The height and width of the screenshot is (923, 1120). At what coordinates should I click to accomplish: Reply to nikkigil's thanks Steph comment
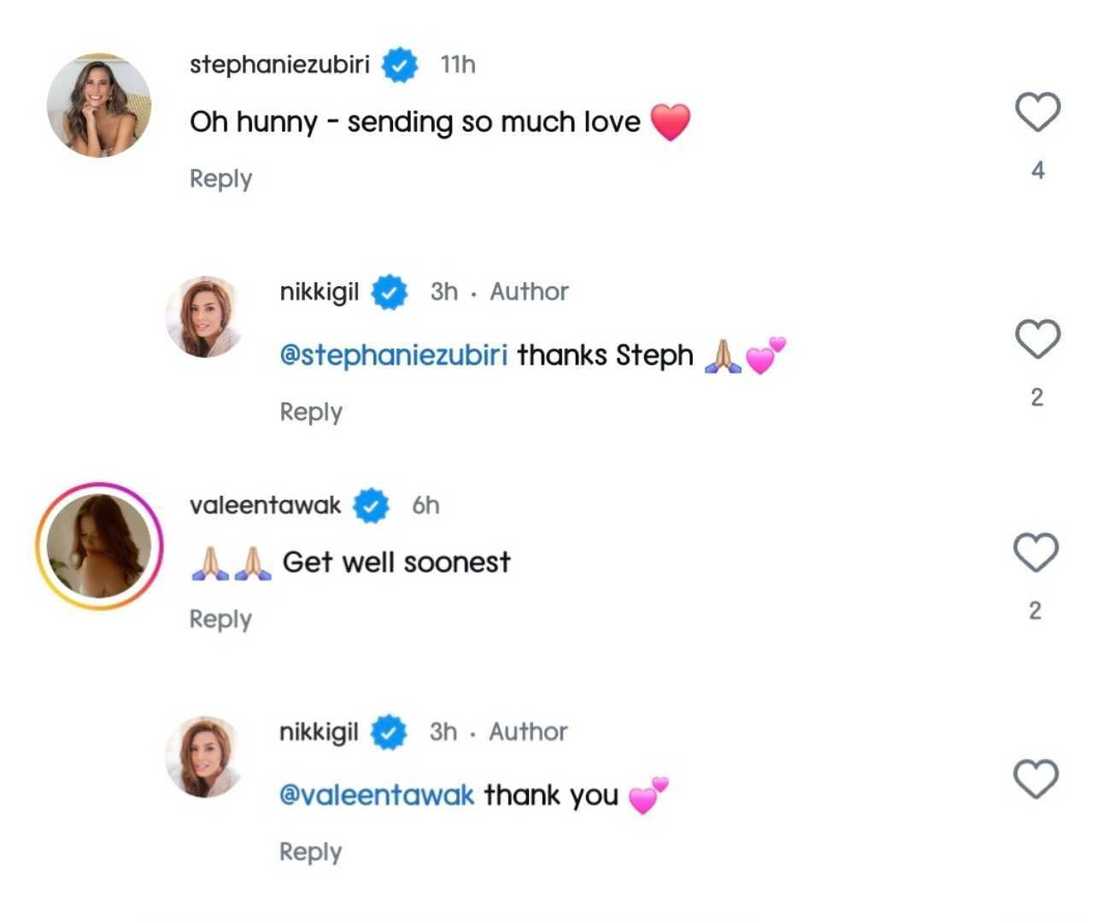click(311, 412)
